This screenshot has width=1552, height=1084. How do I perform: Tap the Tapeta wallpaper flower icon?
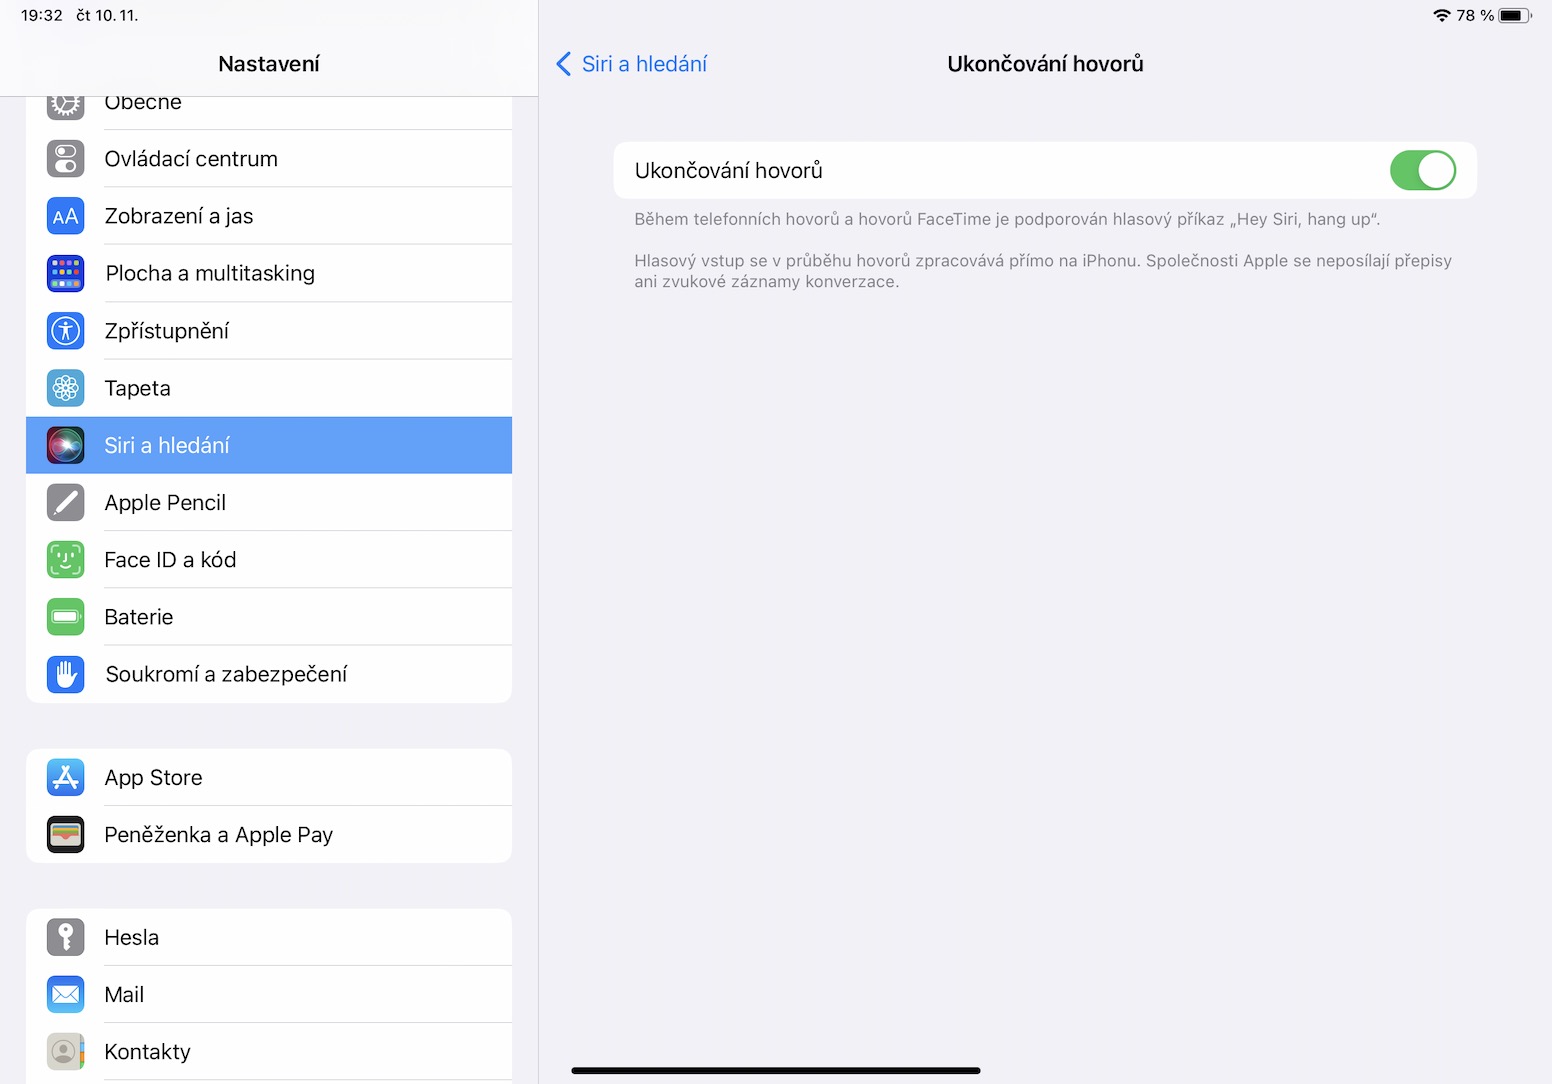click(66, 388)
